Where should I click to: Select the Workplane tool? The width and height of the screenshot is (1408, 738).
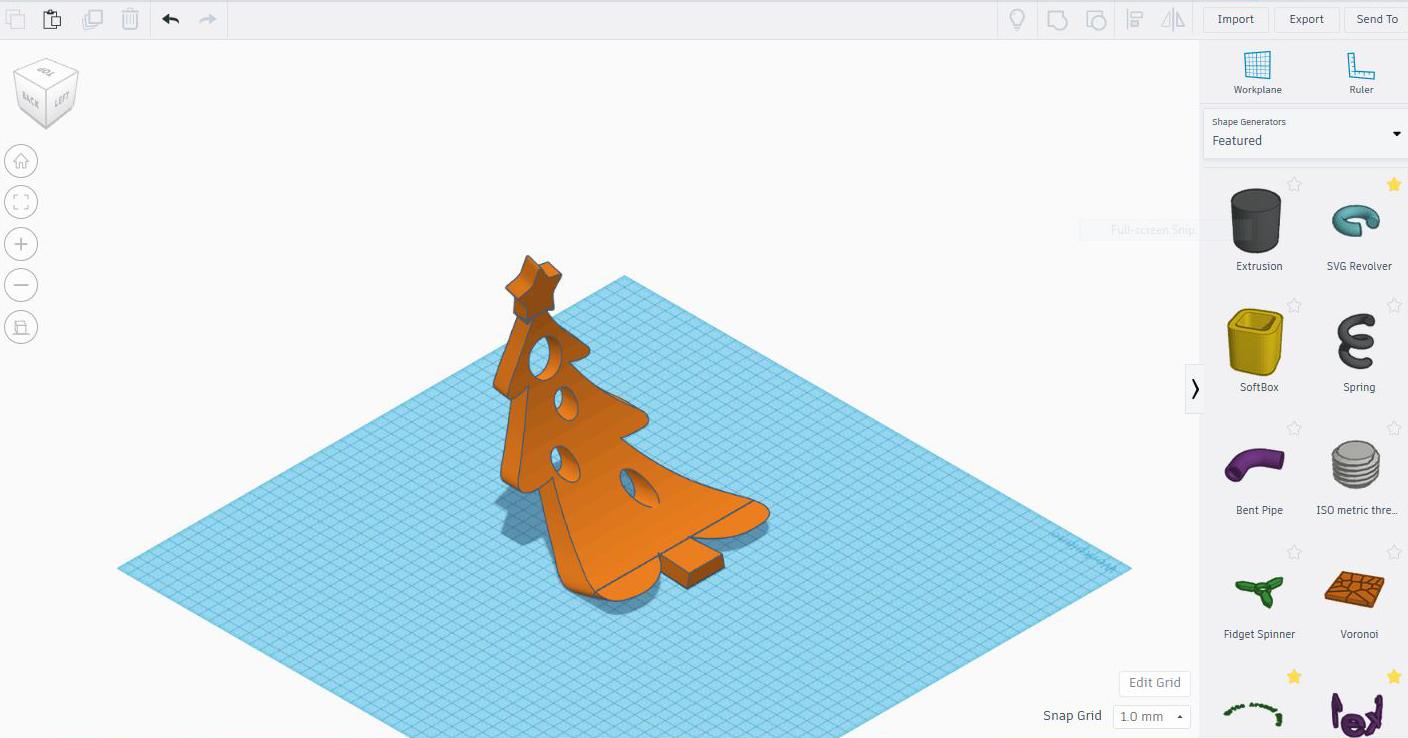1257,73
